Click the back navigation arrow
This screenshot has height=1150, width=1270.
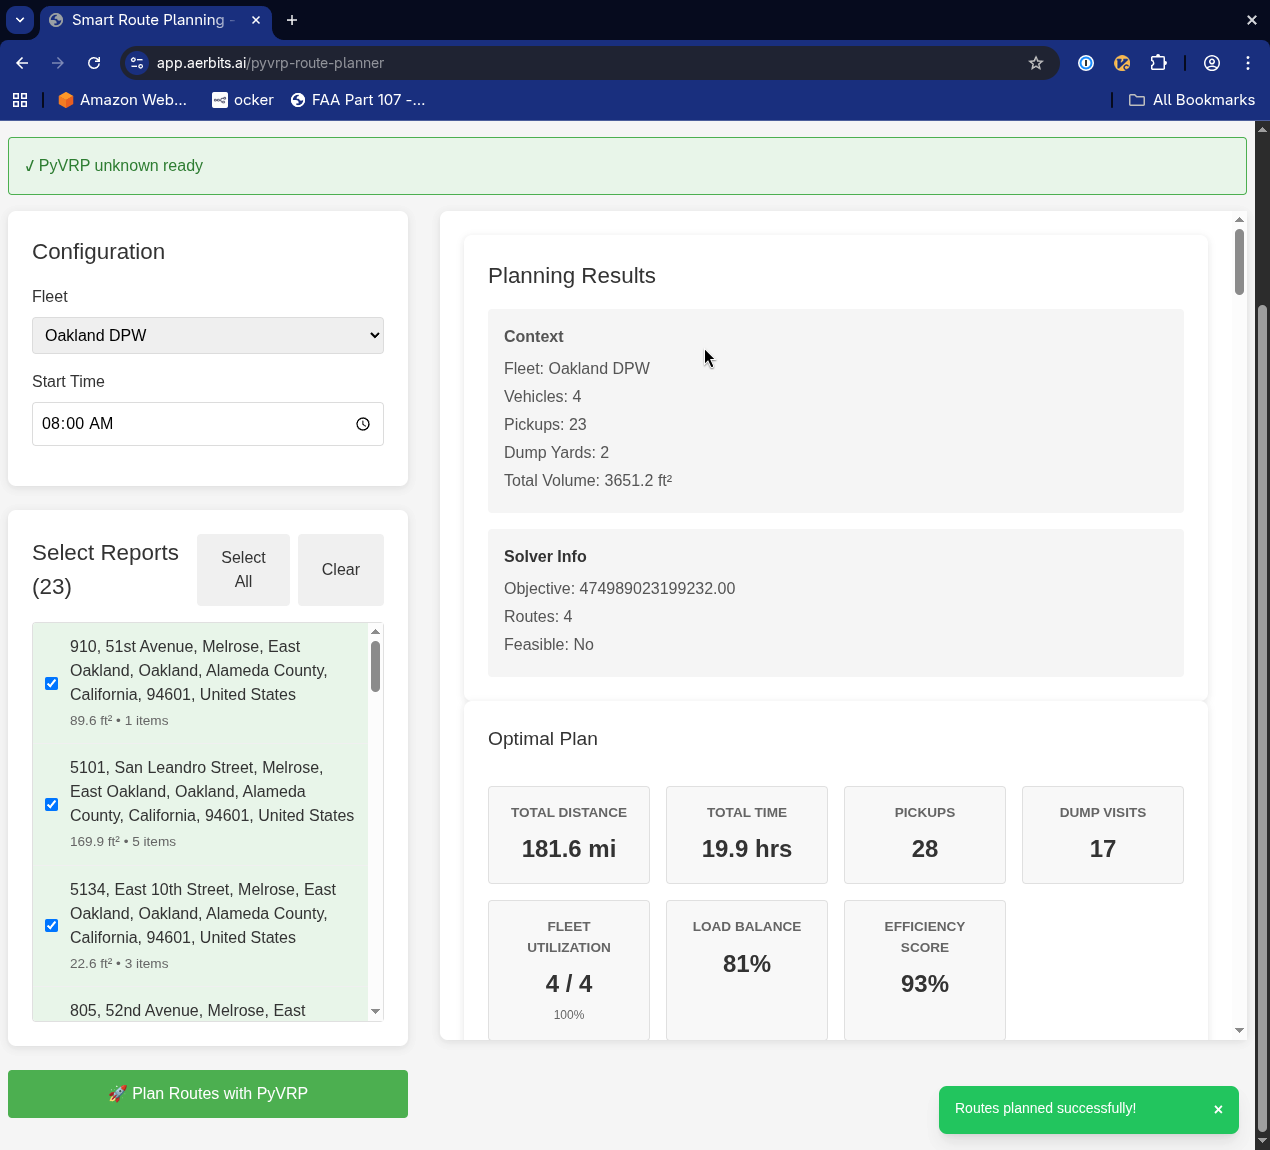(21, 63)
